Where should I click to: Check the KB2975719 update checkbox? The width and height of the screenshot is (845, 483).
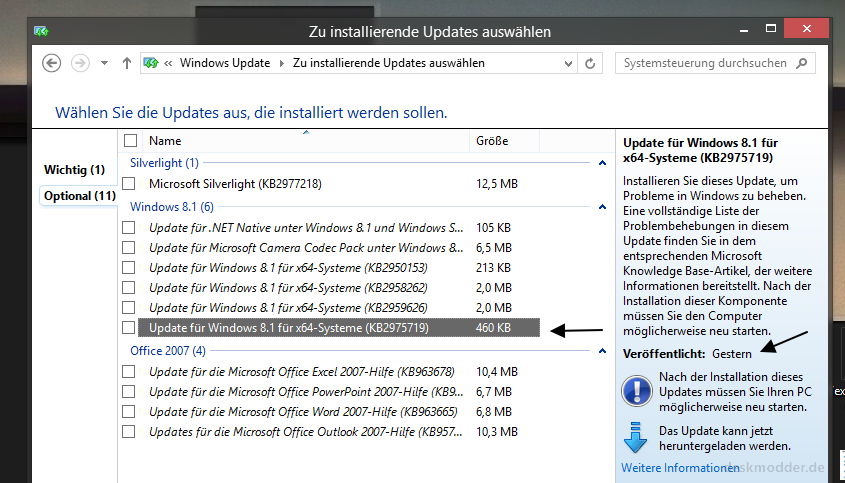click(x=128, y=327)
